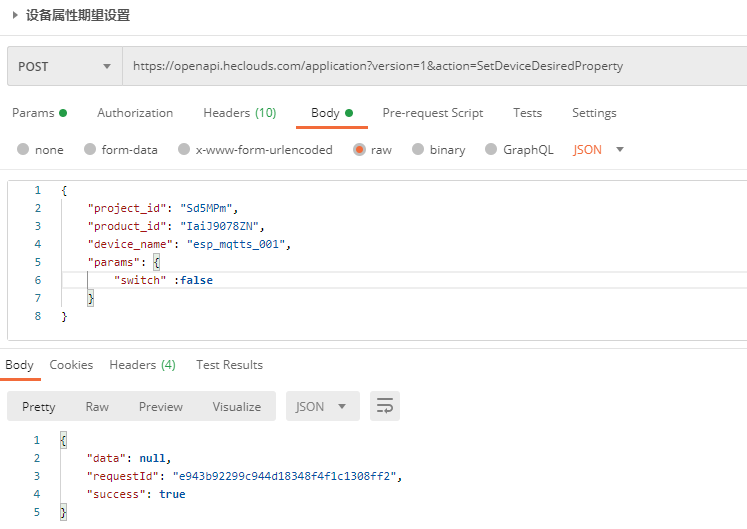This screenshot has width=747, height=529.
Task: Choose the x-www-form-urlencoded radio option
Action: click(184, 150)
